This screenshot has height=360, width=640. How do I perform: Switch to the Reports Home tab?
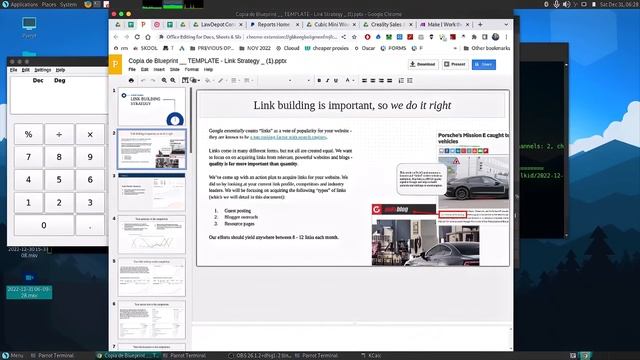tap(273, 24)
